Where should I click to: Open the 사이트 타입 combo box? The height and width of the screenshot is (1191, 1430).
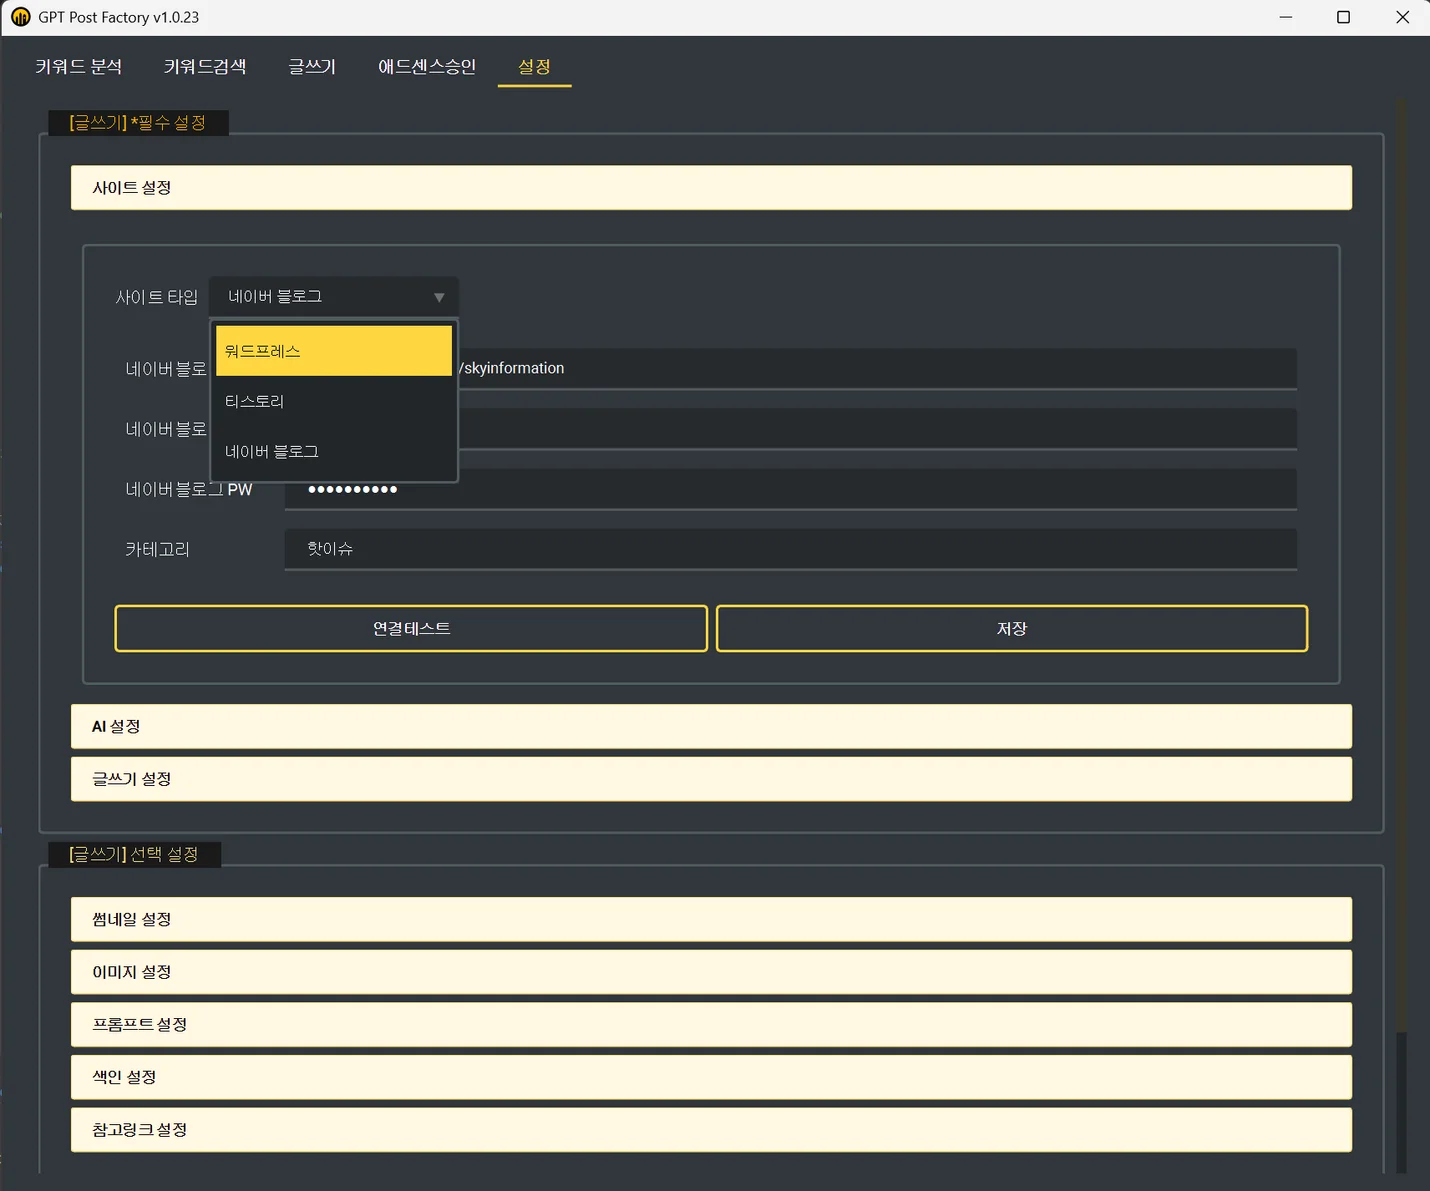pyautogui.click(x=334, y=297)
